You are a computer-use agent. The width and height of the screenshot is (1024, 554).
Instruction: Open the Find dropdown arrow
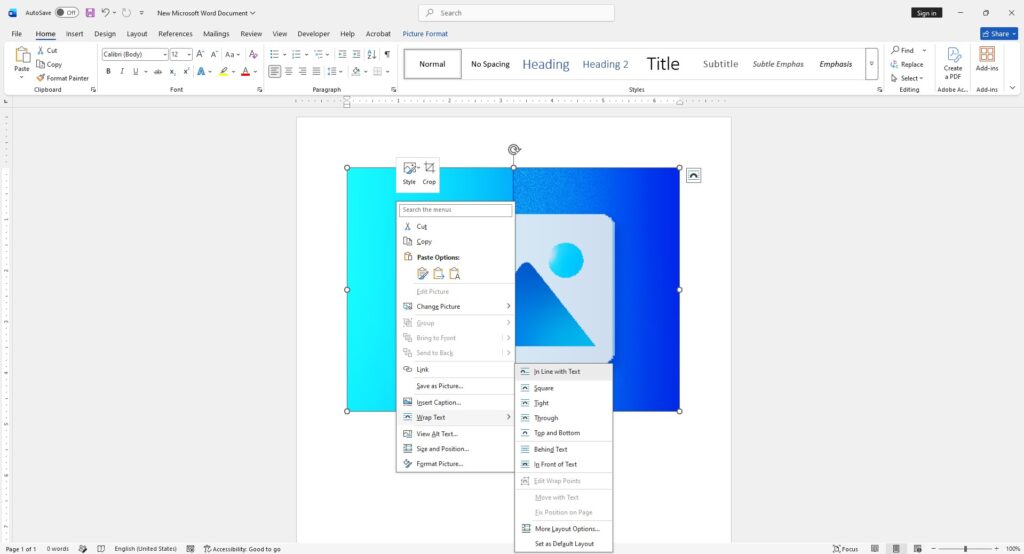(924, 50)
